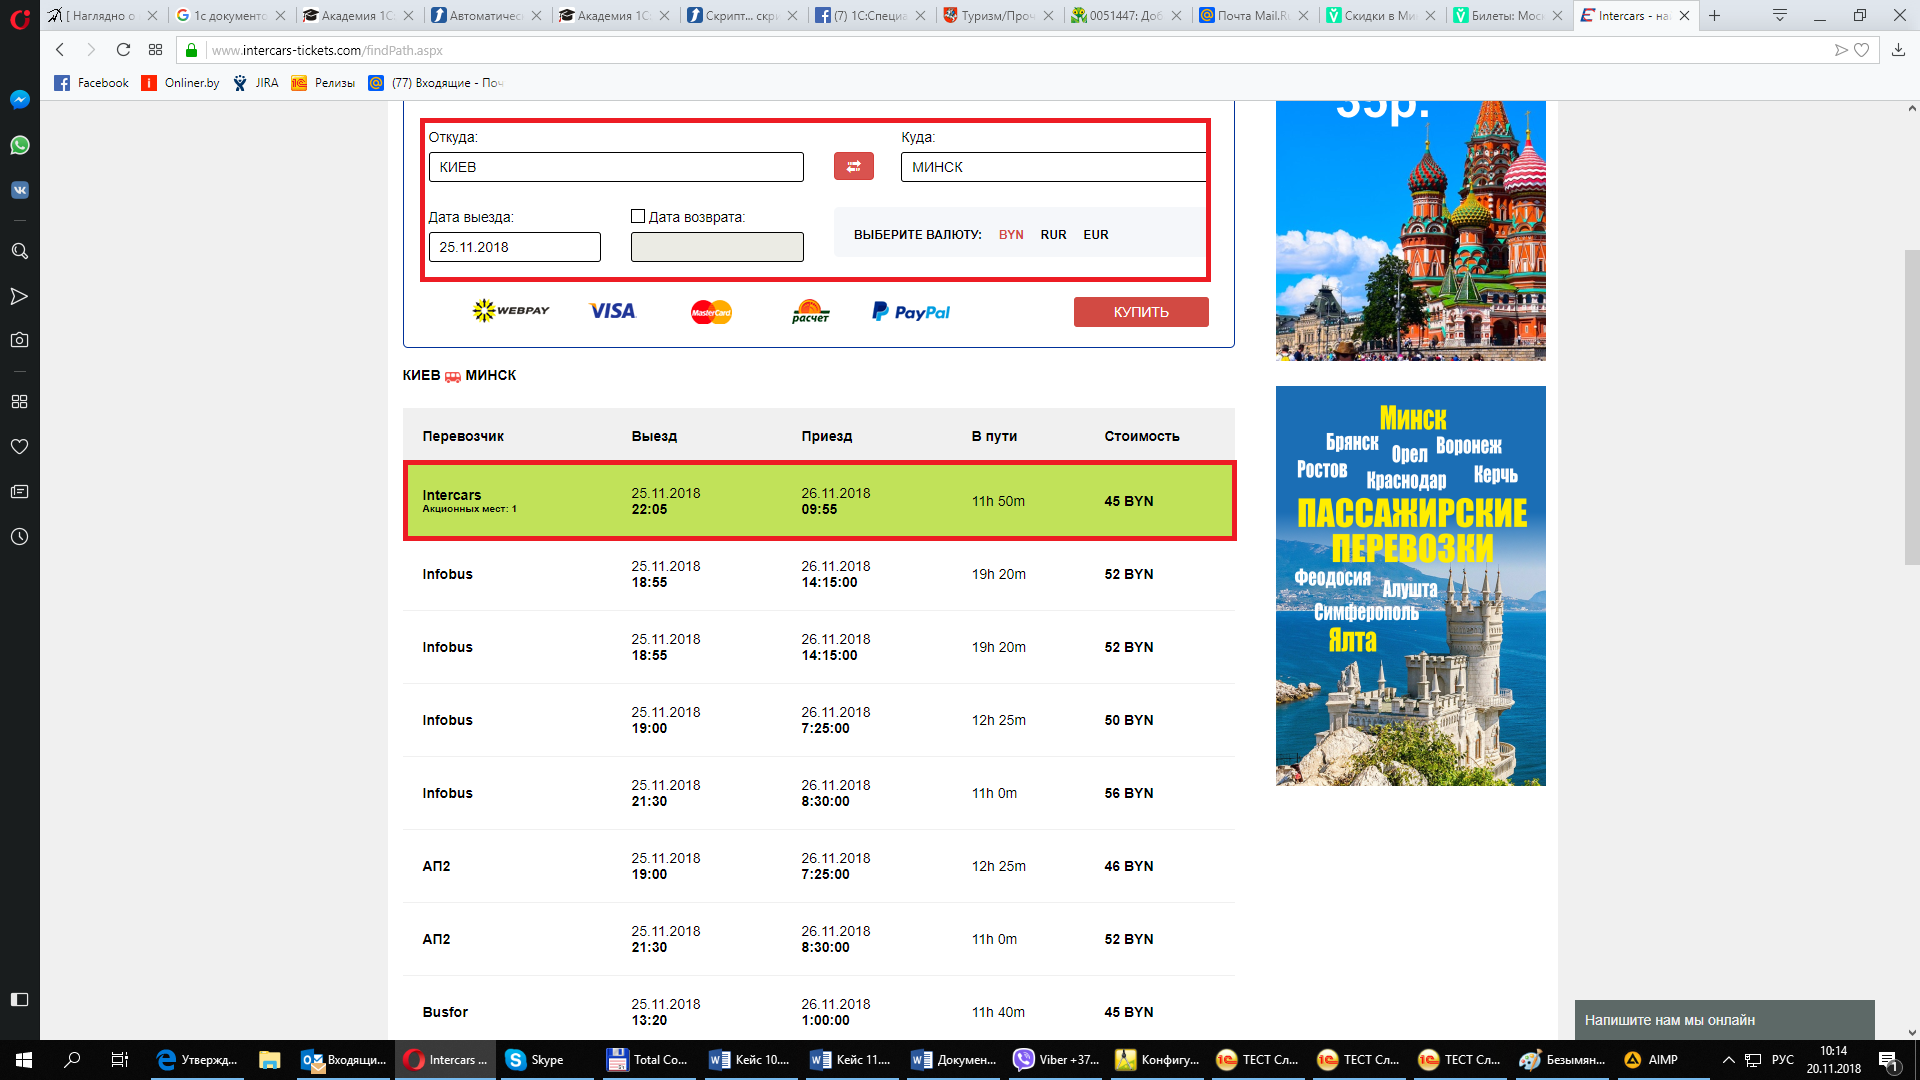Click the swap cities arrows button
The image size is (1920, 1080).
tap(854, 166)
